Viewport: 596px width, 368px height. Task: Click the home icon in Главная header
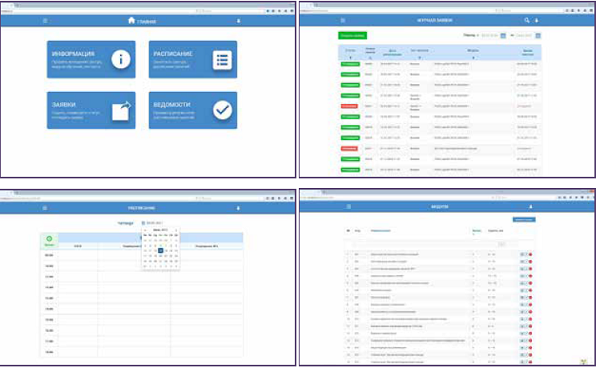click(132, 21)
